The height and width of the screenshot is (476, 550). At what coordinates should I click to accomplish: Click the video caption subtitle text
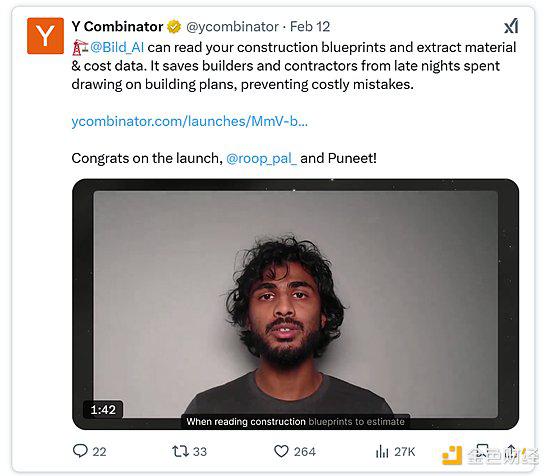point(295,421)
